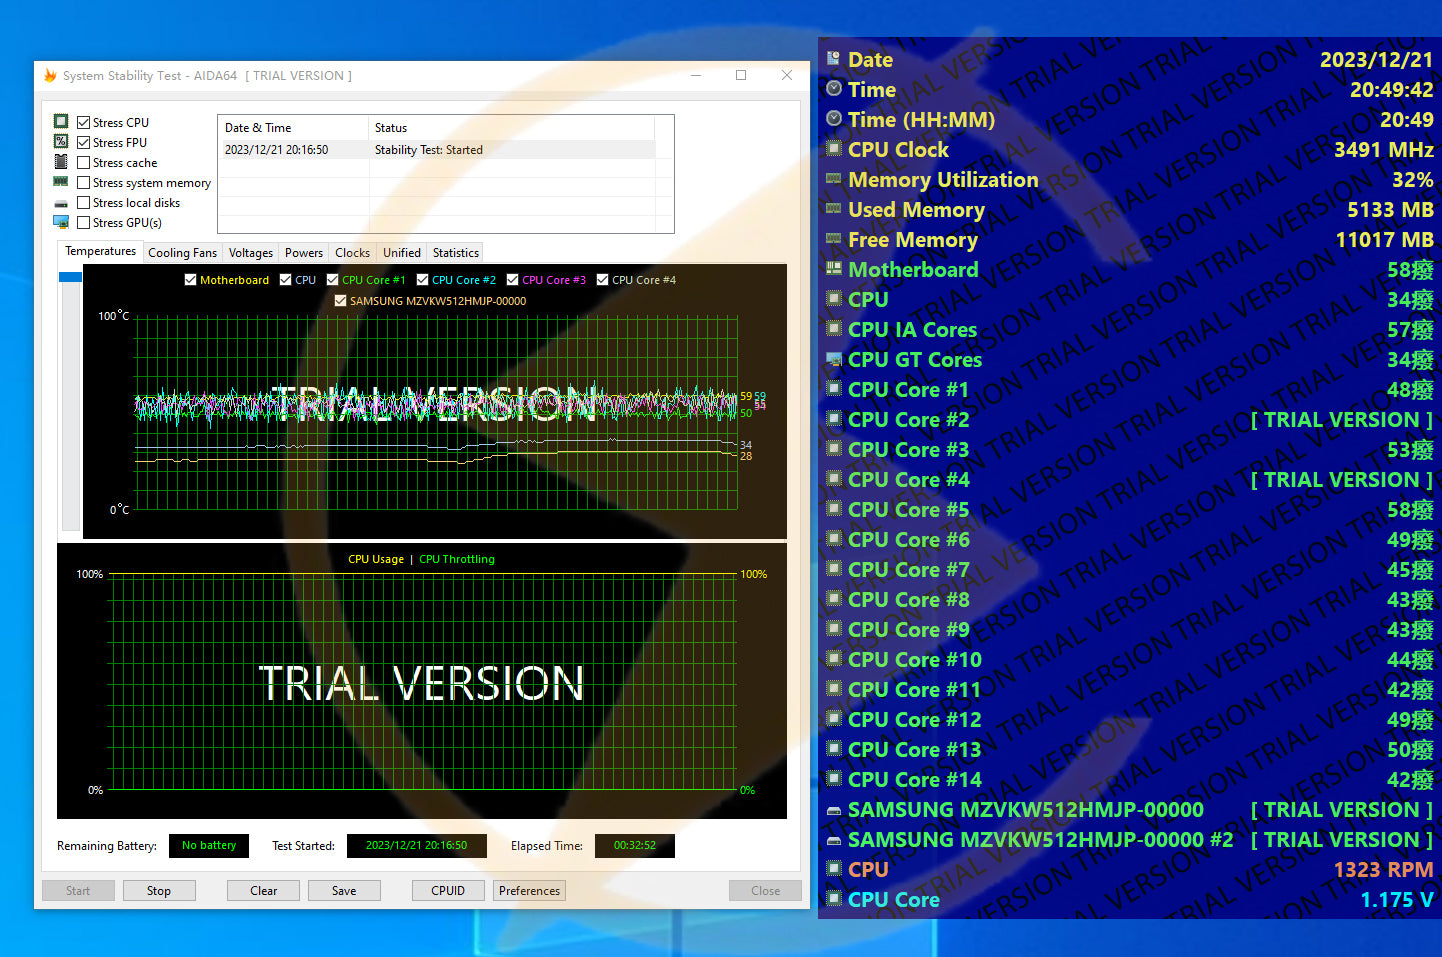1442x957 pixels.
Task: Click the clock icon next to Time (HH:MM)
Action: [834, 119]
